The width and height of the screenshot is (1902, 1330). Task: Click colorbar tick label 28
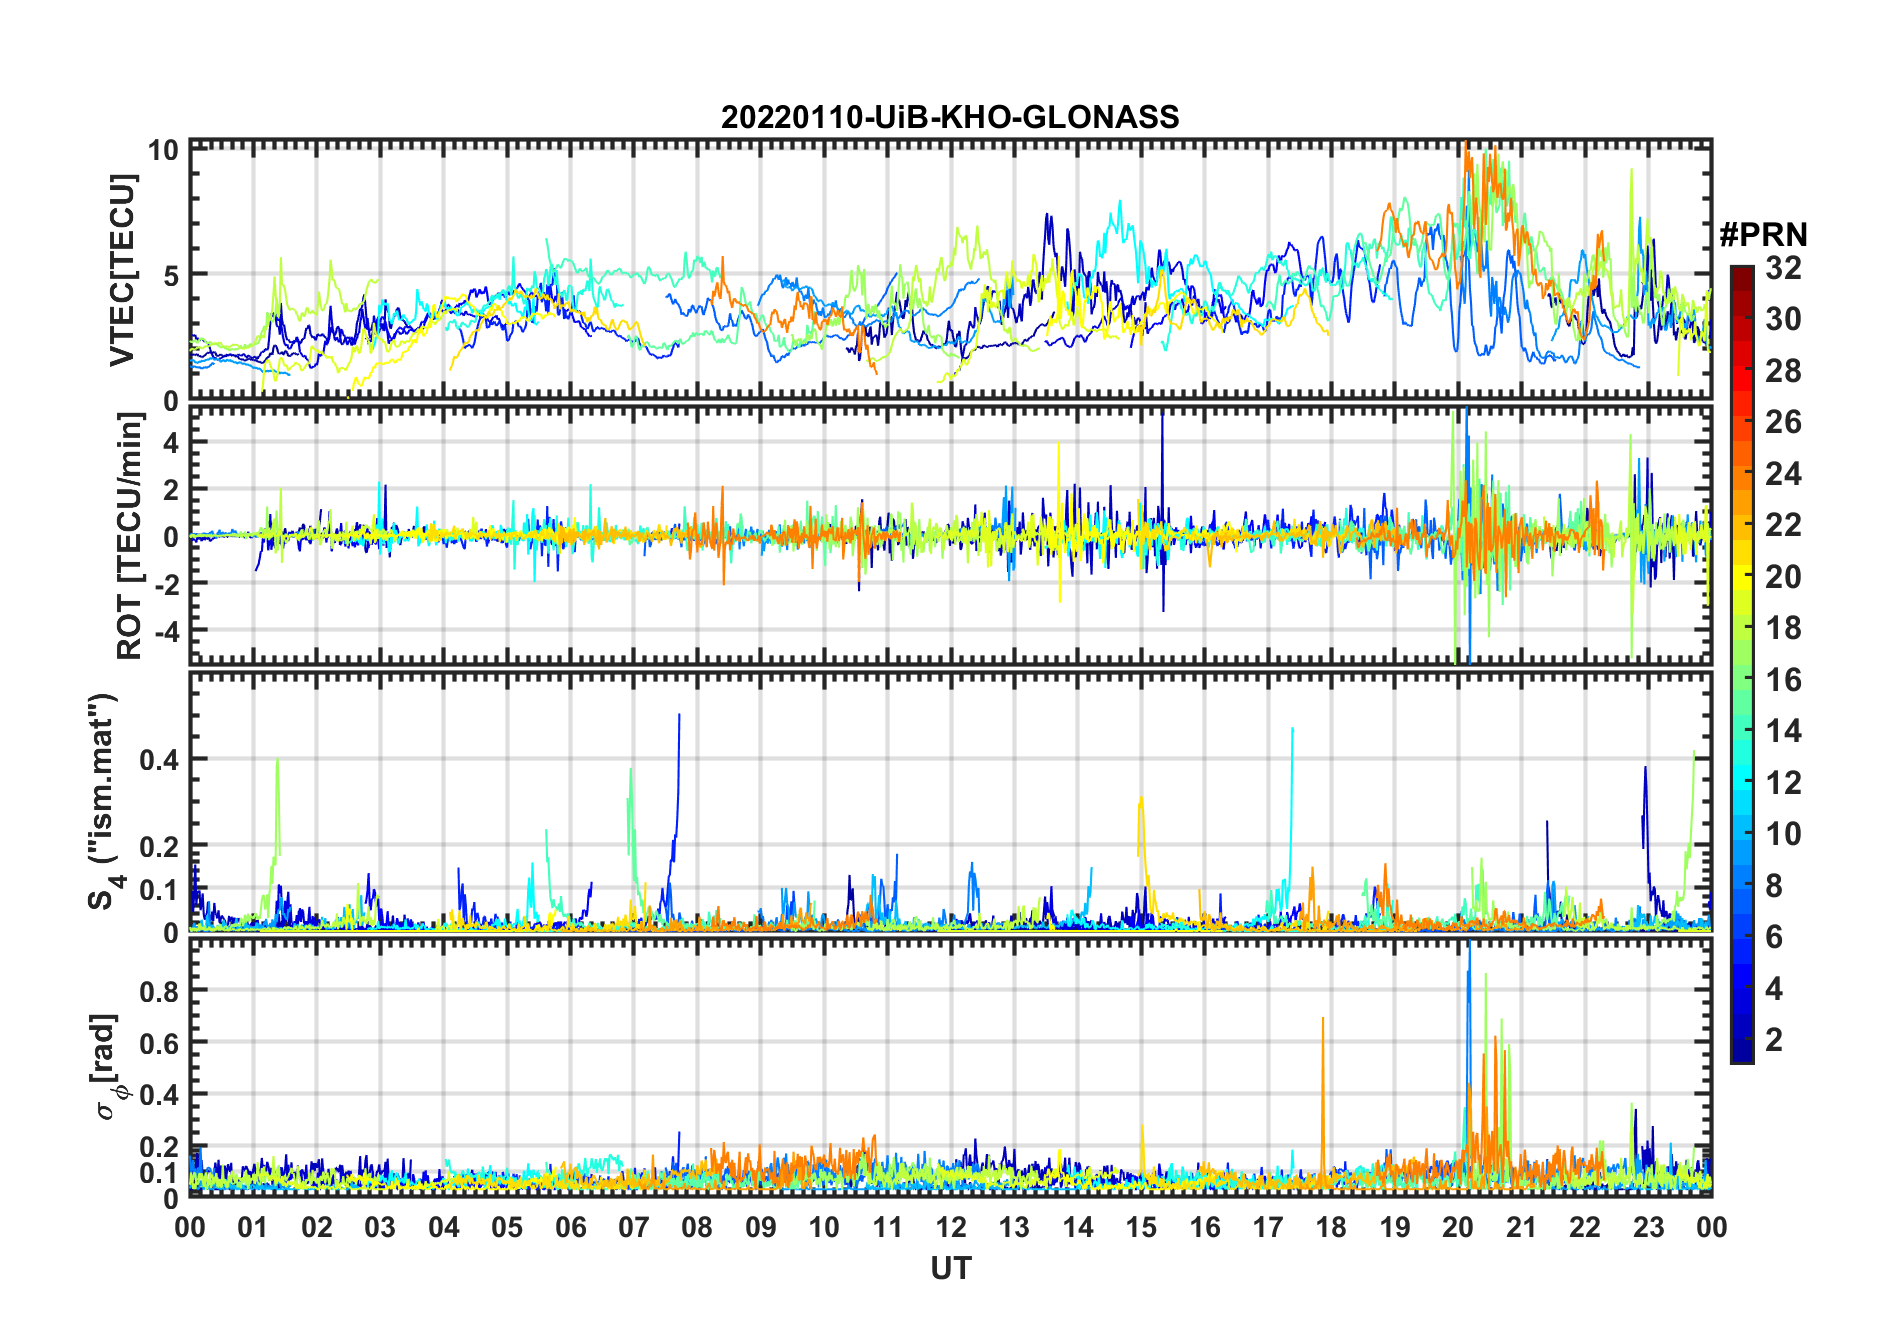pos(1784,371)
